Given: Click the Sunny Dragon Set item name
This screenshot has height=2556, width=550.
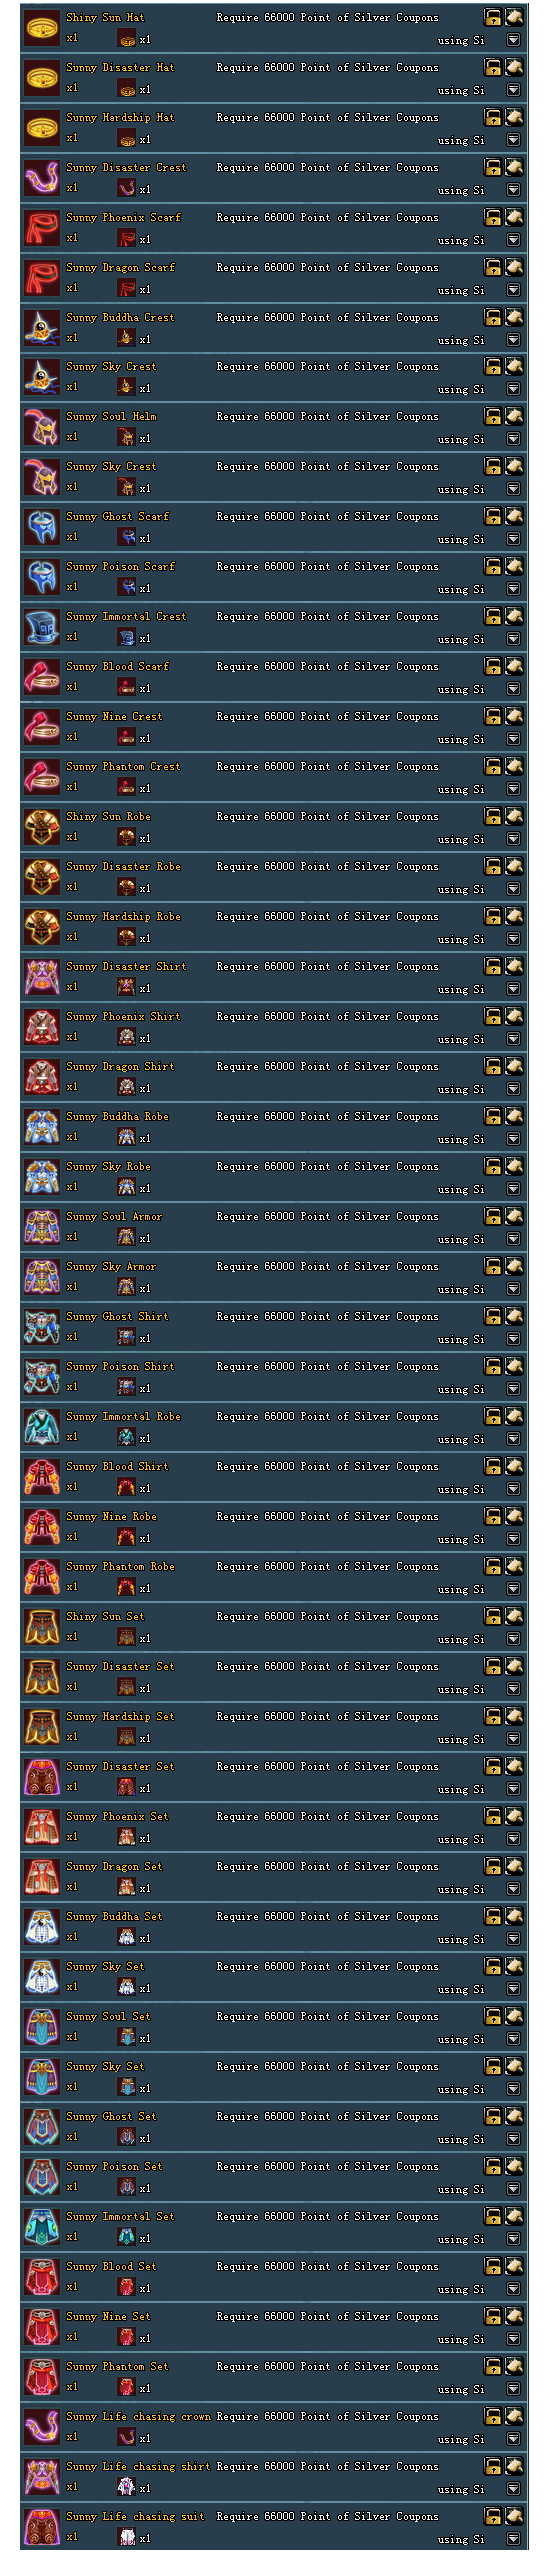Looking at the screenshot, I should 114,1866.
